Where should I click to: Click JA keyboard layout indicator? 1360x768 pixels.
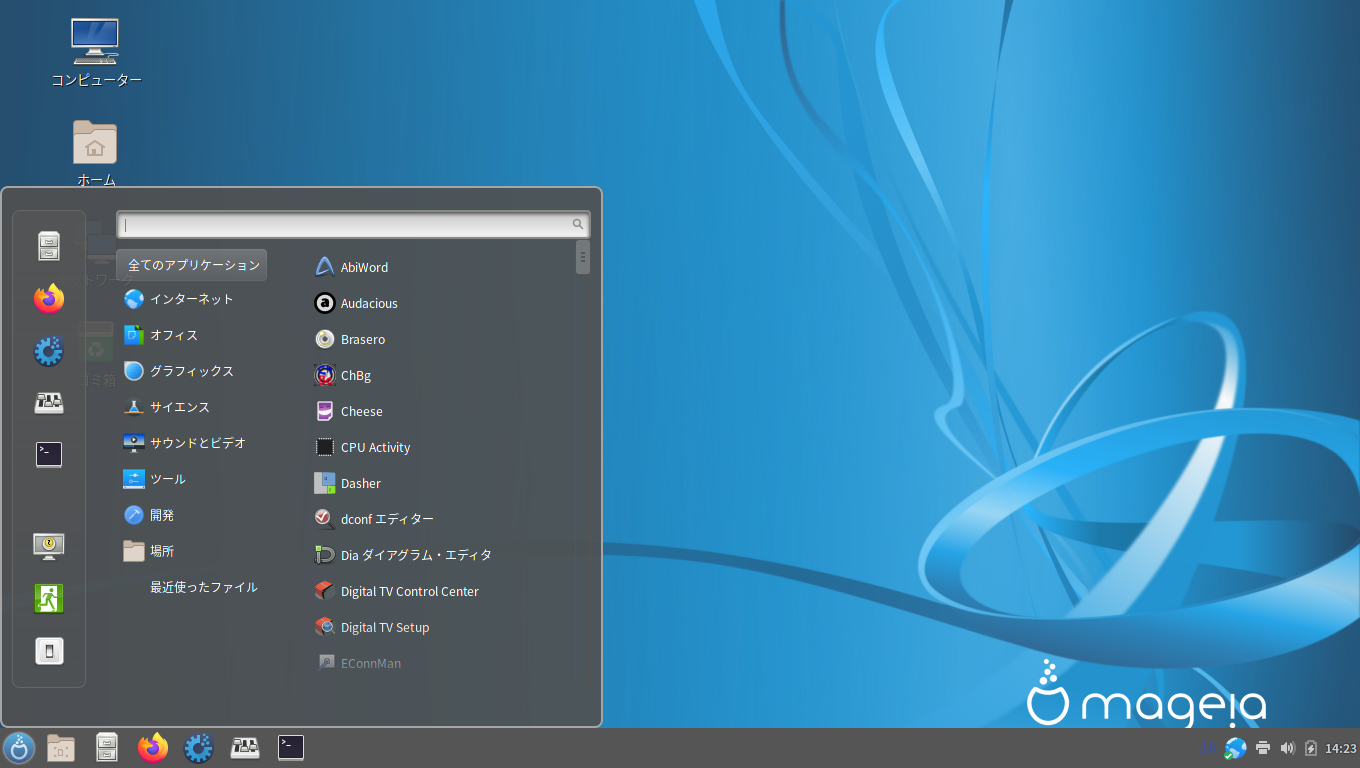pos(1209,748)
